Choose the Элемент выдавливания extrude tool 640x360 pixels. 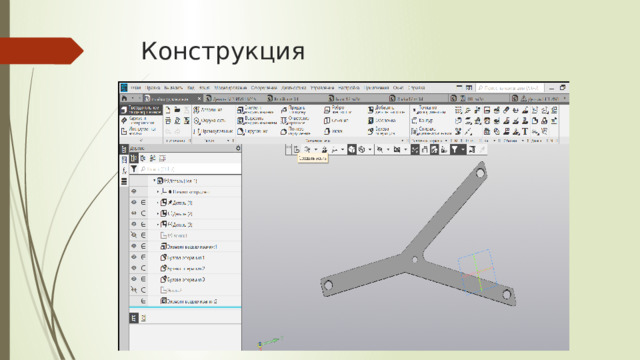click(x=257, y=110)
